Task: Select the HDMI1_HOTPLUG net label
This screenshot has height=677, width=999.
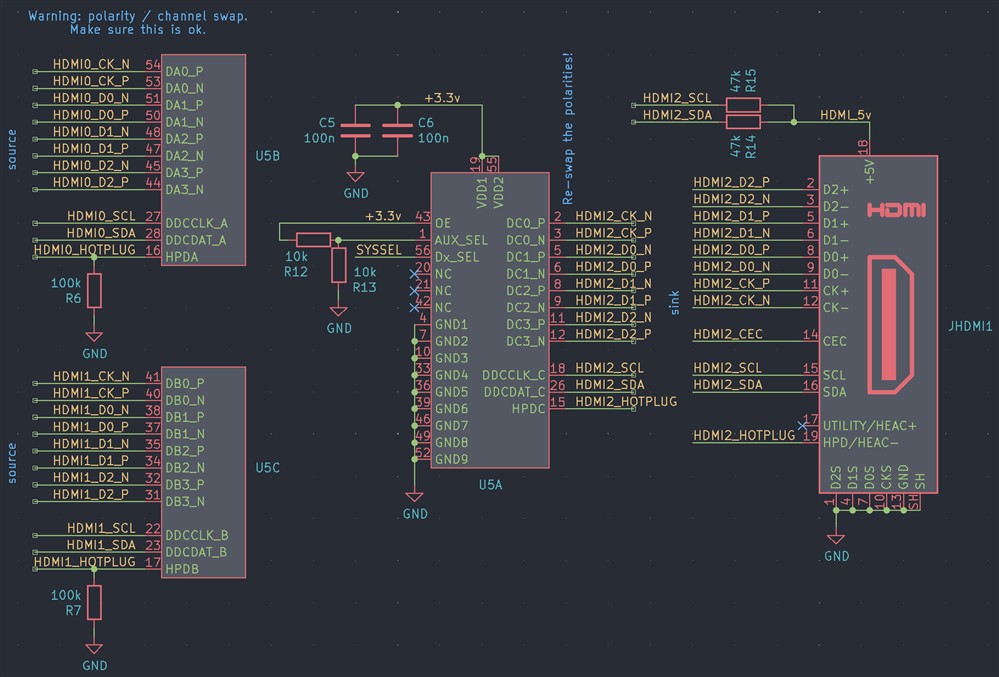Action: click(85, 562)
